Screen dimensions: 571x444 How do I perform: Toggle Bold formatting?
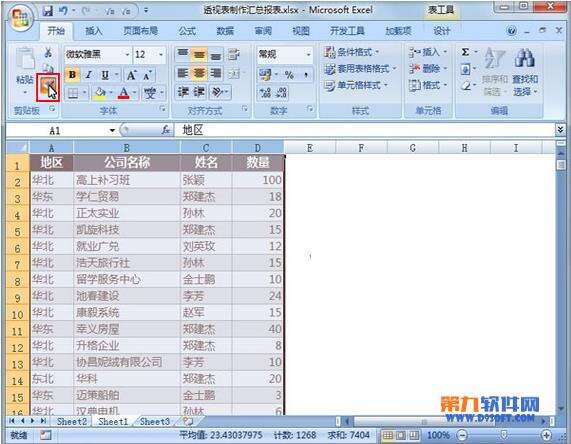(x=72, y=75)
